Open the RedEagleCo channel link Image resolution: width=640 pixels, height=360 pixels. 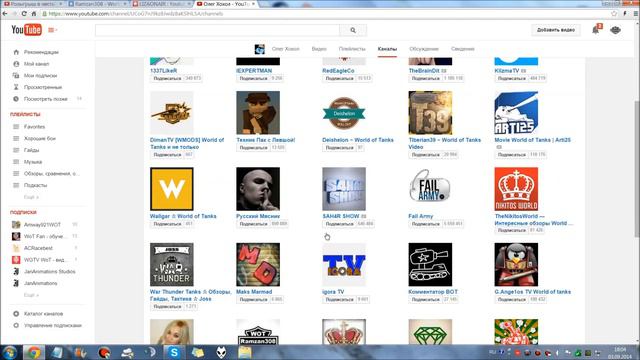(x=338, y=71)
